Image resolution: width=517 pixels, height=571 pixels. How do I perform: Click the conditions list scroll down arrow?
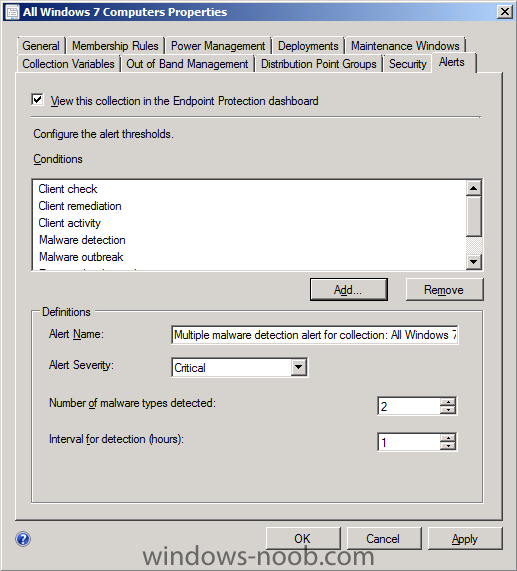coord(473,261)
